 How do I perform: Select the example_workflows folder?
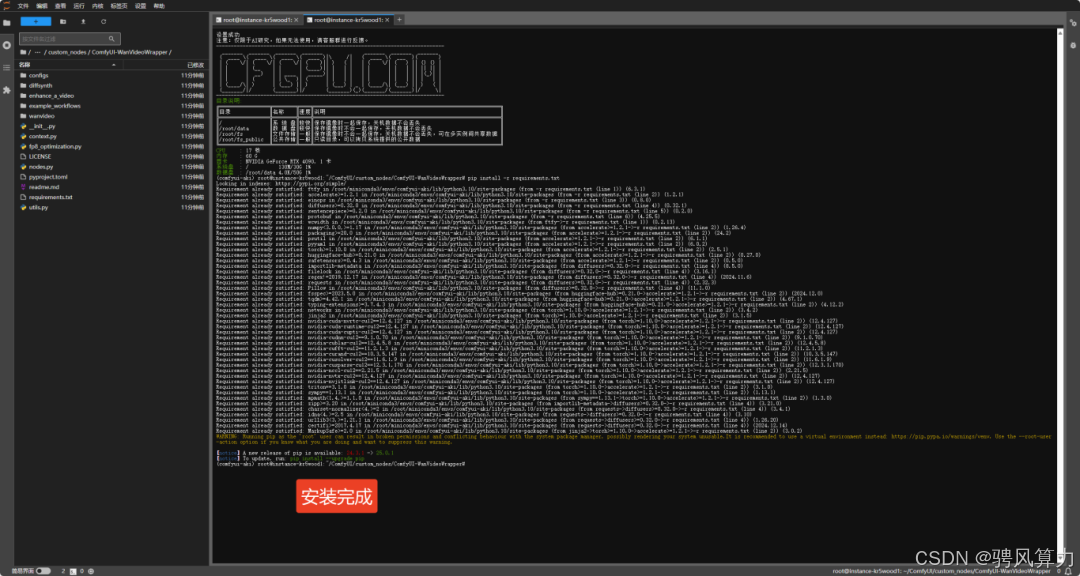pyautogui.click(x=112, y=106)
